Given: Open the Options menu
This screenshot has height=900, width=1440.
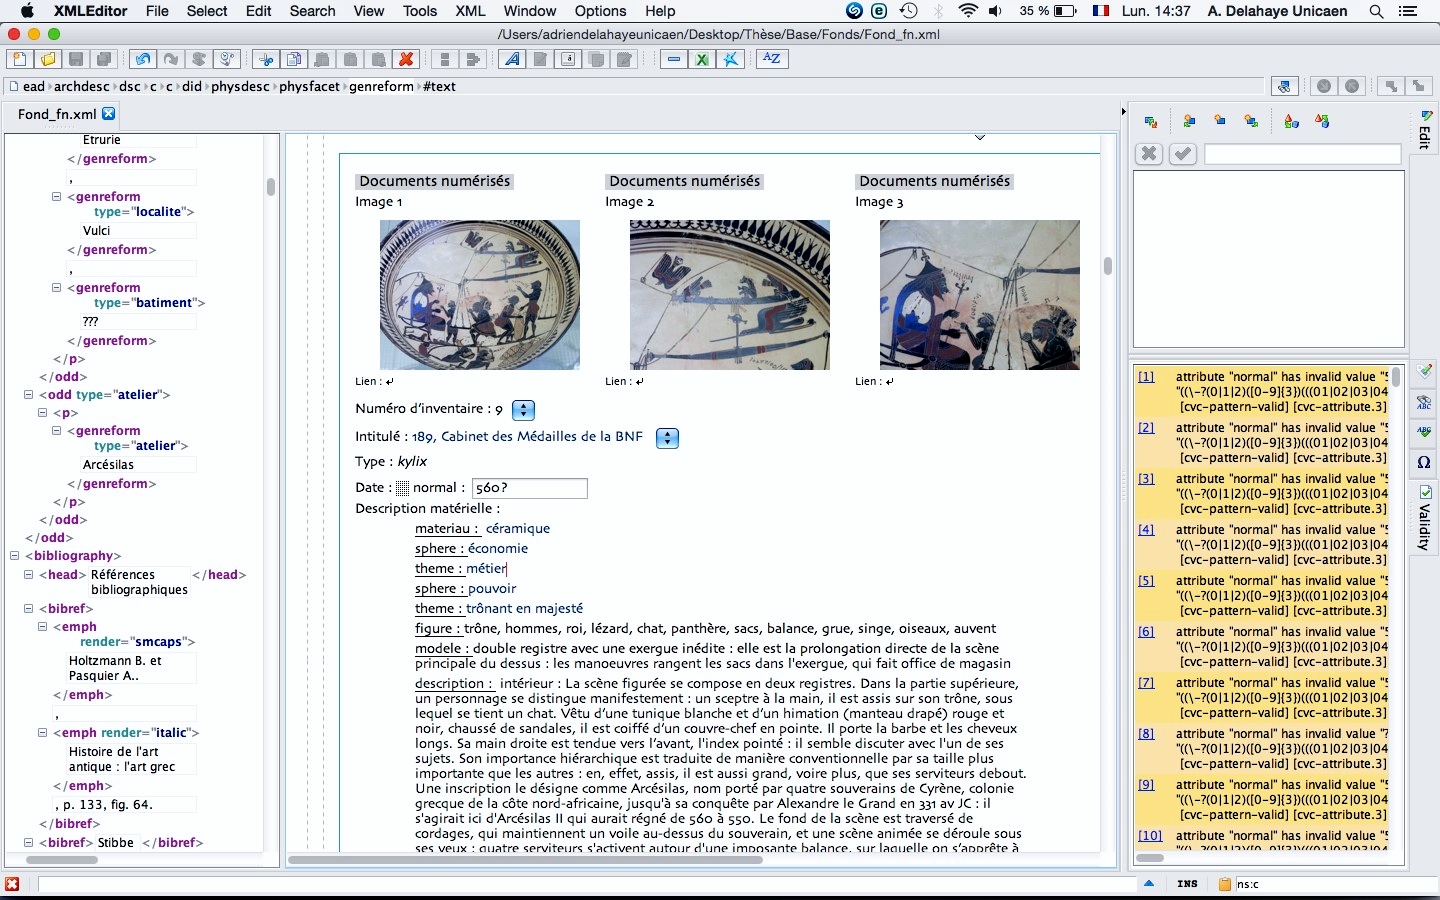Looking at the screenshot, I should point(600,11).
